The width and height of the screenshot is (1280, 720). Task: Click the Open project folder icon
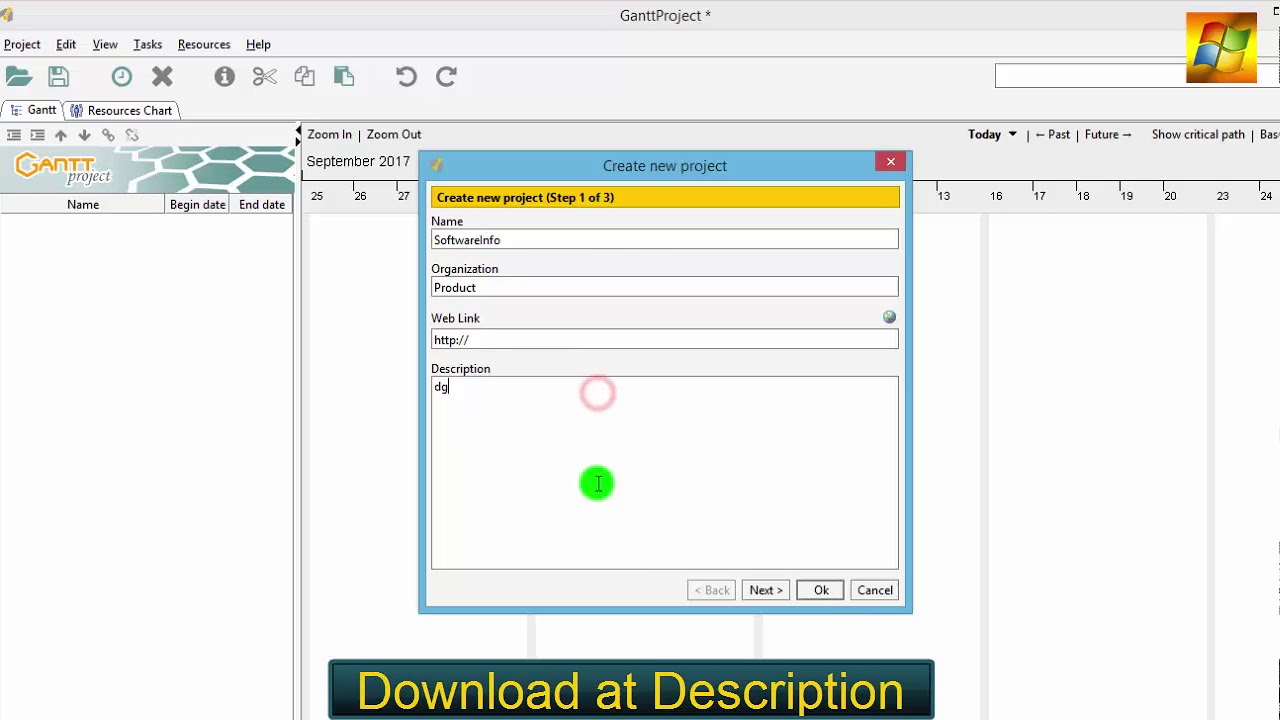pos(19,76)
